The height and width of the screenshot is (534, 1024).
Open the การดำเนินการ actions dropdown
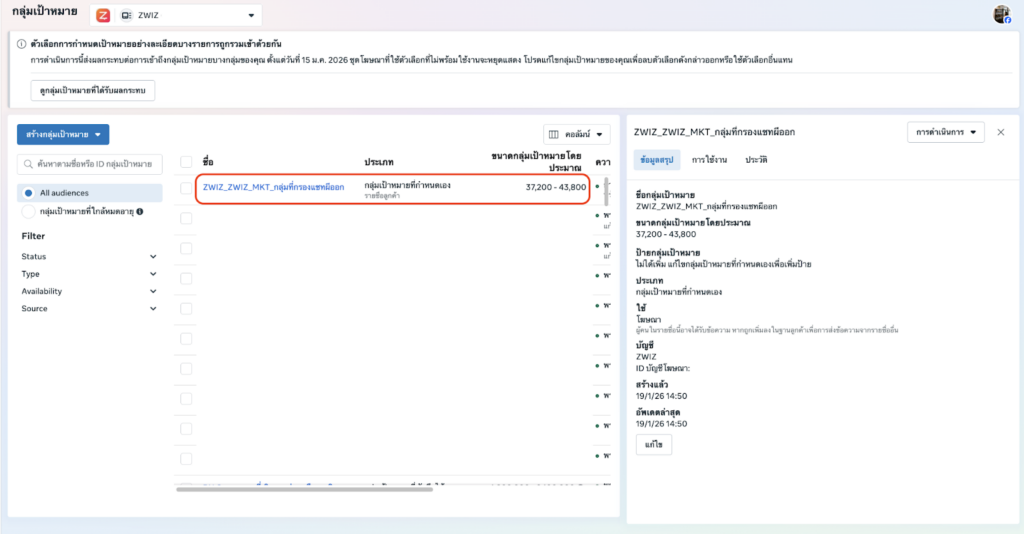click(946, 133)
